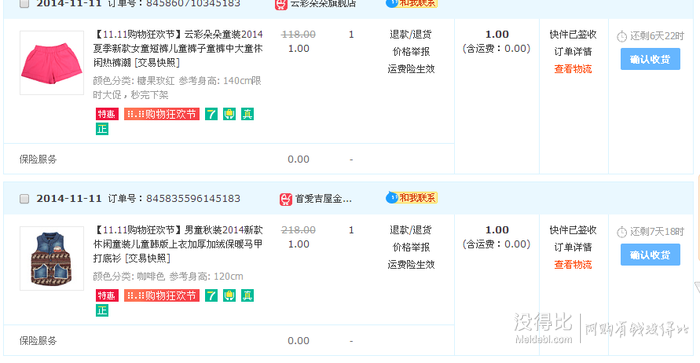The image size is (700, 363).
Task: Click the clock icon next to 还剩7天18时
Action: 622,232
